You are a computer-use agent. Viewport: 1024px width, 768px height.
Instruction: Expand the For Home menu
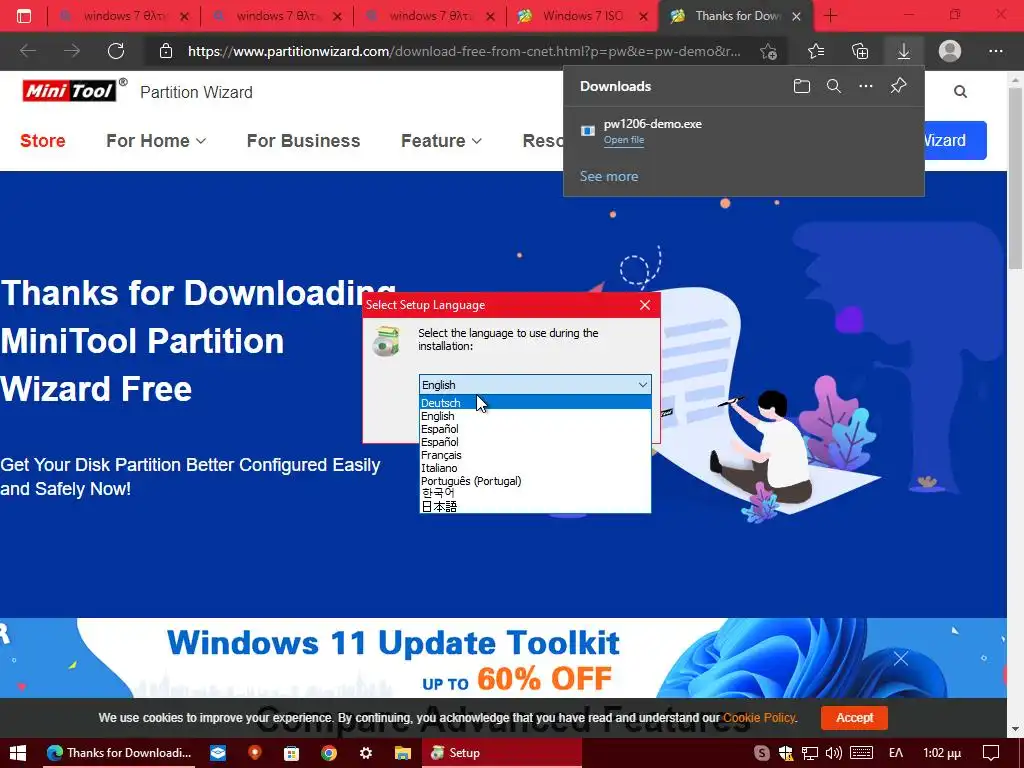click(156, 140)
